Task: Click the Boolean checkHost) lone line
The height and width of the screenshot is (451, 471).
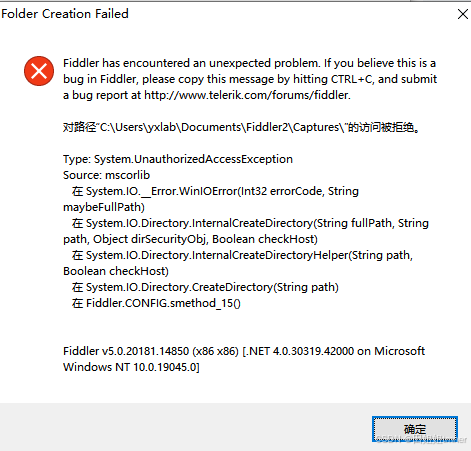Action: pos(116,271)
